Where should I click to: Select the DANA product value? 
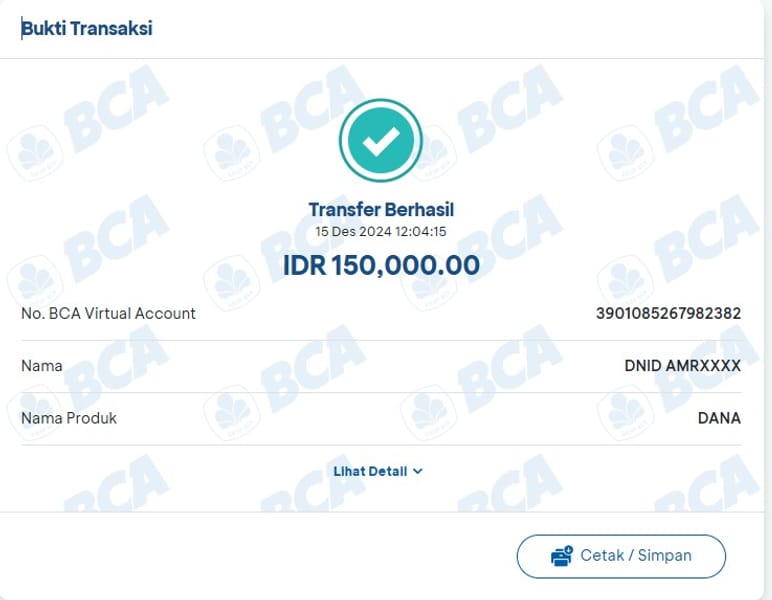click(x=719, y=418)
